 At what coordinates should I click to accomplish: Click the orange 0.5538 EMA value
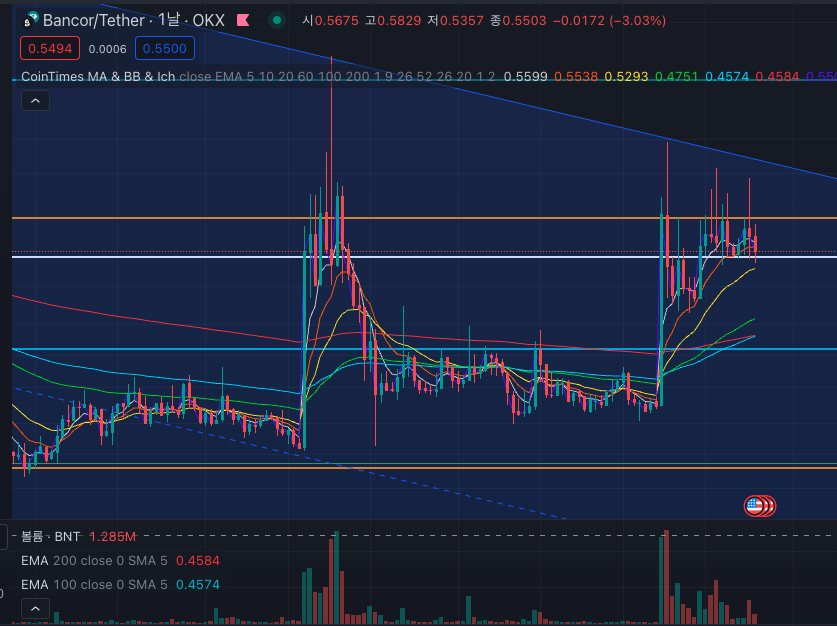(576, 76)
